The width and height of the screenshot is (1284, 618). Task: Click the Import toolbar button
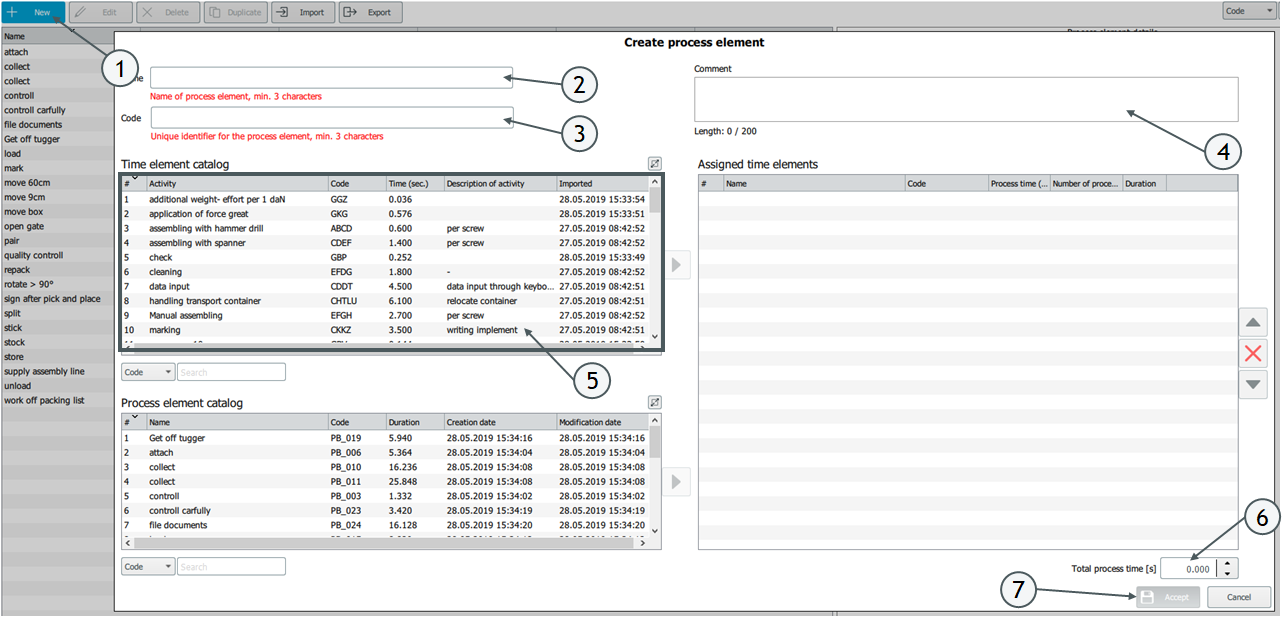[x=302, y=12]
